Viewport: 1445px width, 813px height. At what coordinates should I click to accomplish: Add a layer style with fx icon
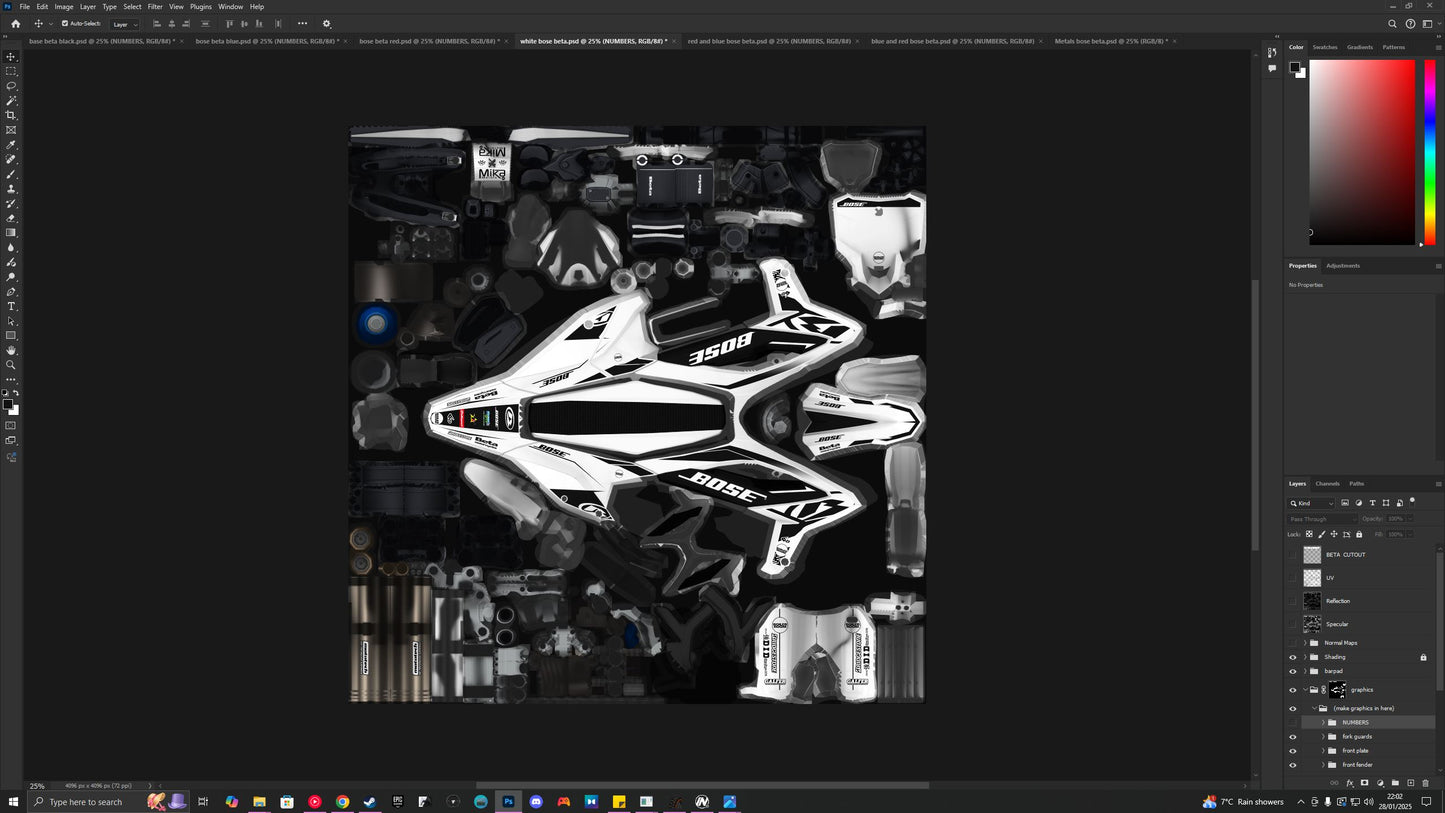click(1349, 783)
